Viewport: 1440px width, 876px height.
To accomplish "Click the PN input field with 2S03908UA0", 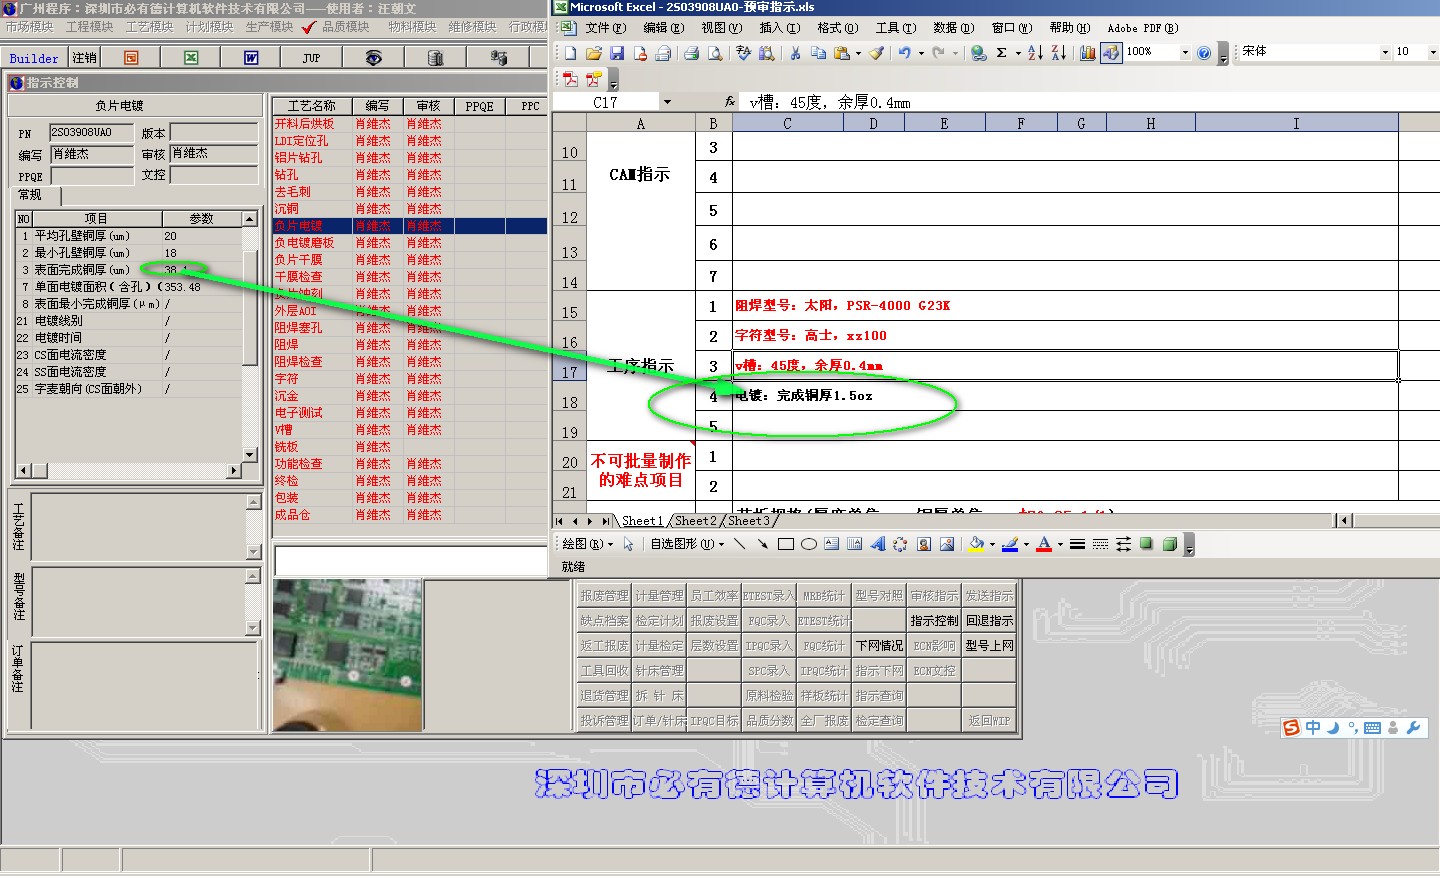I will (91, 132).
